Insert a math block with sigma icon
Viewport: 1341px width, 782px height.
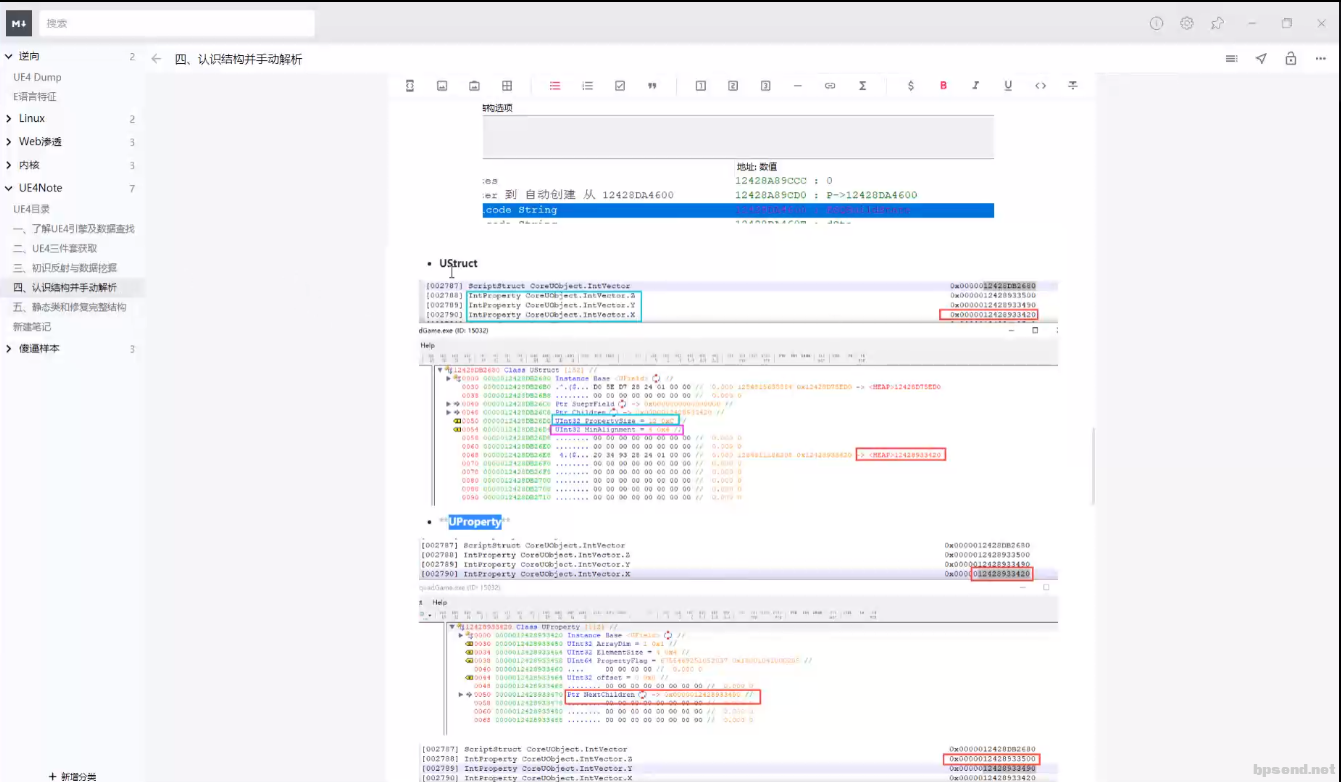[x=862, y=86]
